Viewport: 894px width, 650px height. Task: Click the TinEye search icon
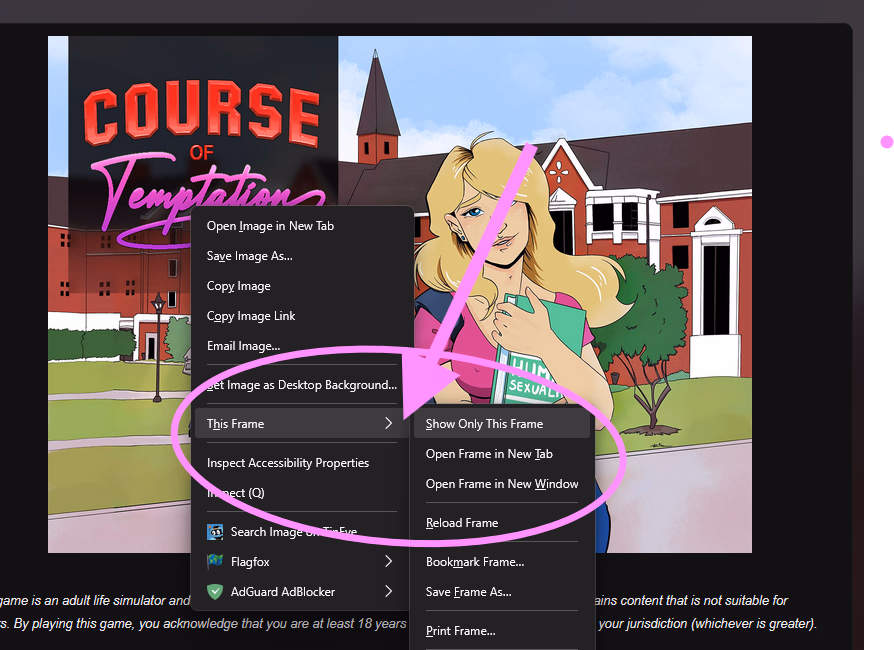215,532
